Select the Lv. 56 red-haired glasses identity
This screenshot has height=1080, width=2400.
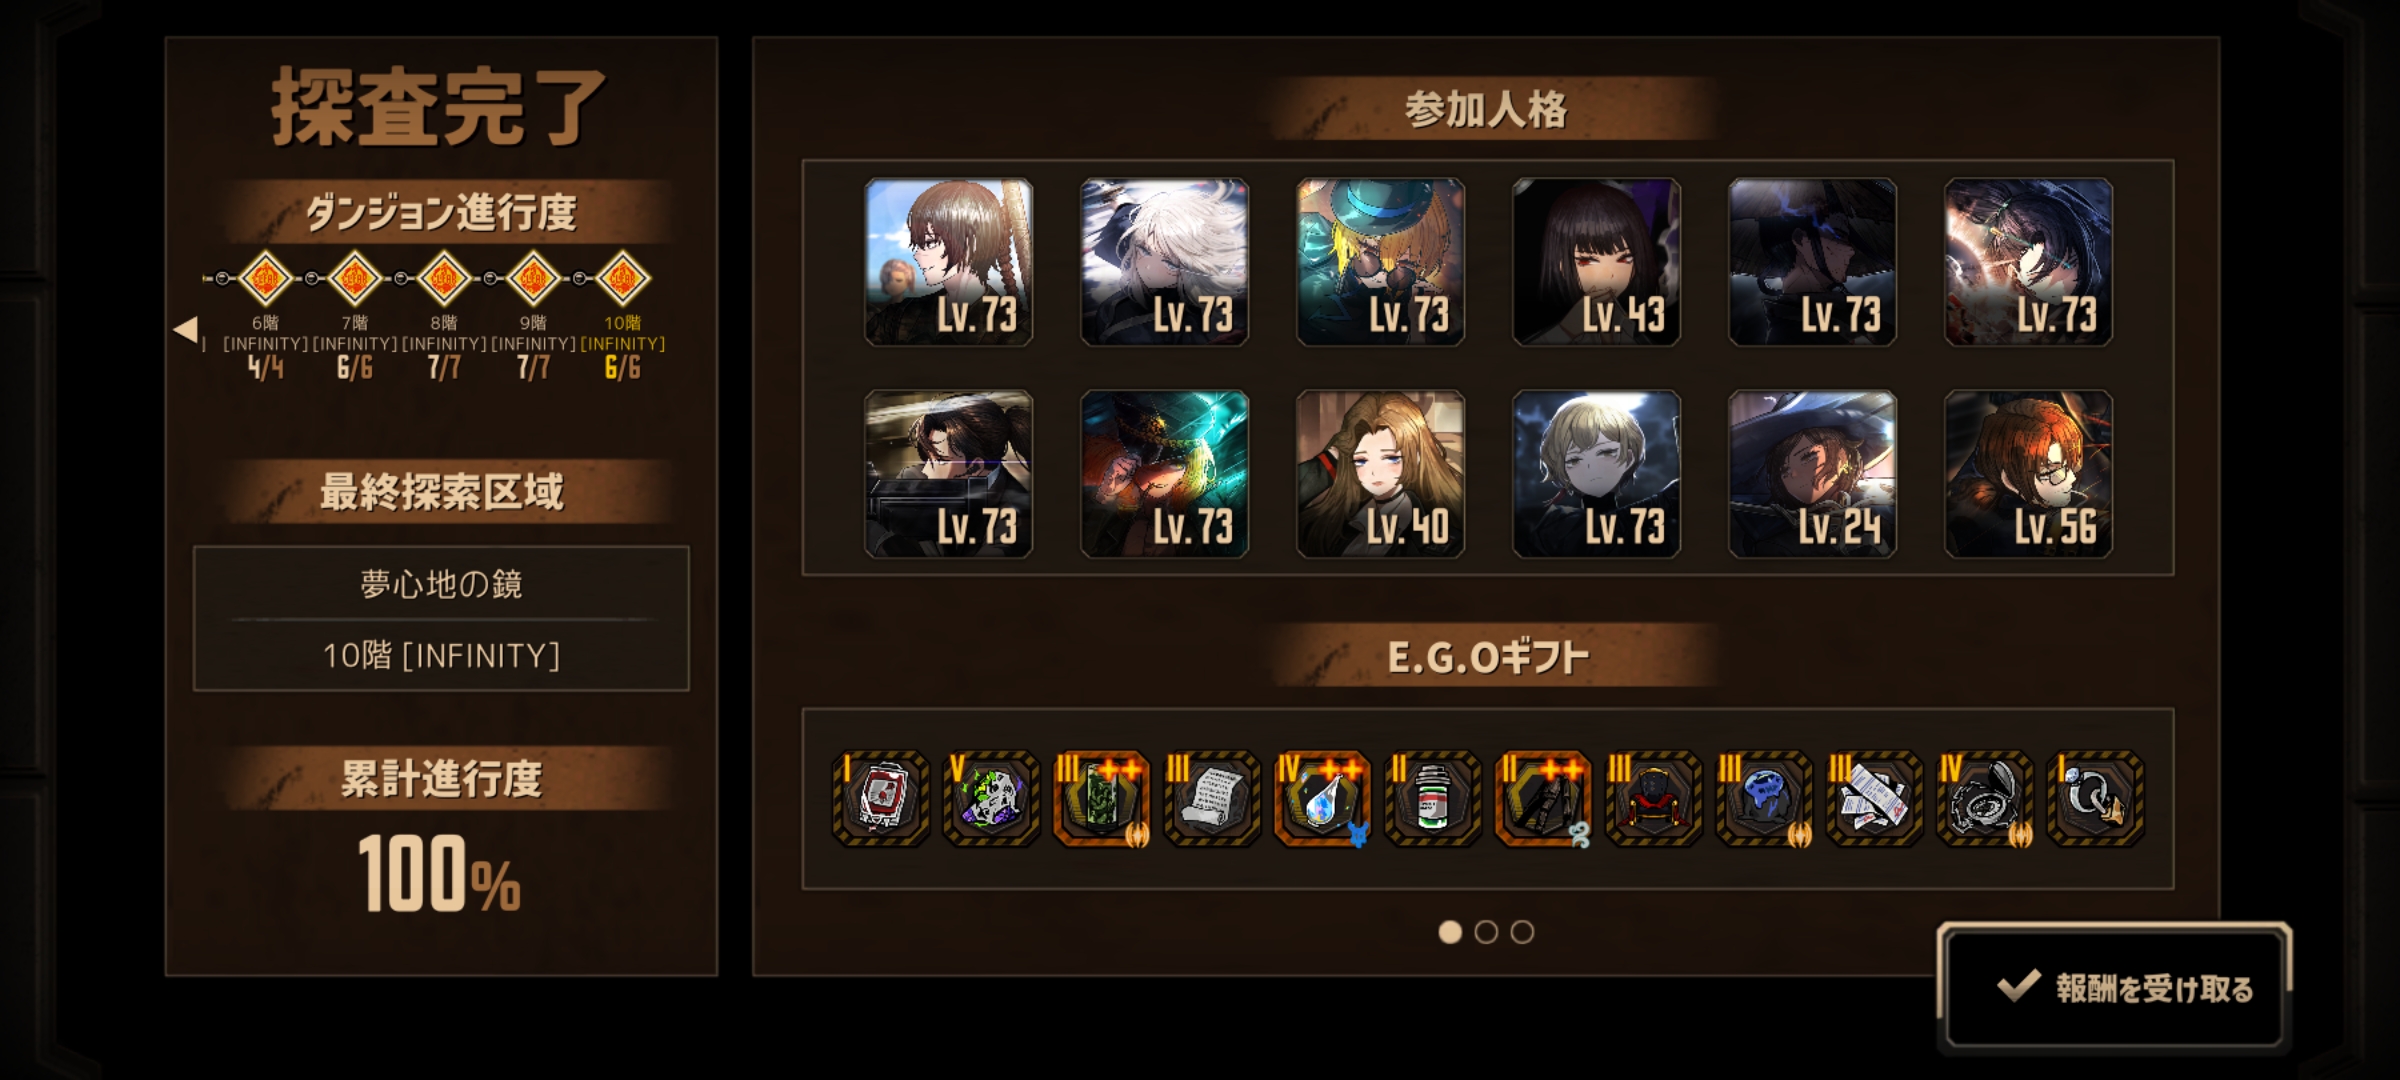pyautogui.click(x=2029, y=474)
